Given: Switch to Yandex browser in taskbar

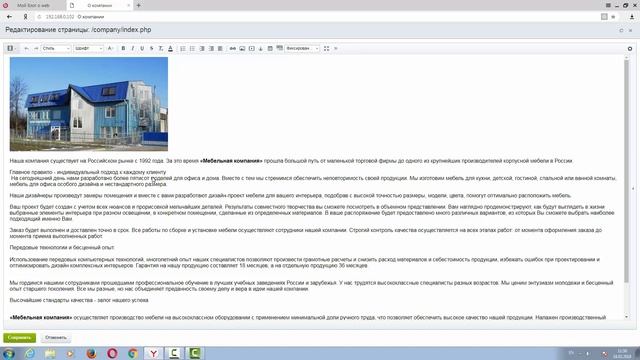Looking at the screenshot, I should 153,353.
